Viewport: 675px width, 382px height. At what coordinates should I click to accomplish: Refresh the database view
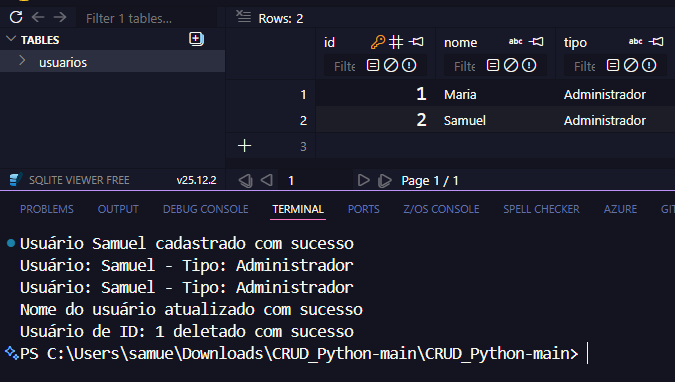click(x=16, y=17)
